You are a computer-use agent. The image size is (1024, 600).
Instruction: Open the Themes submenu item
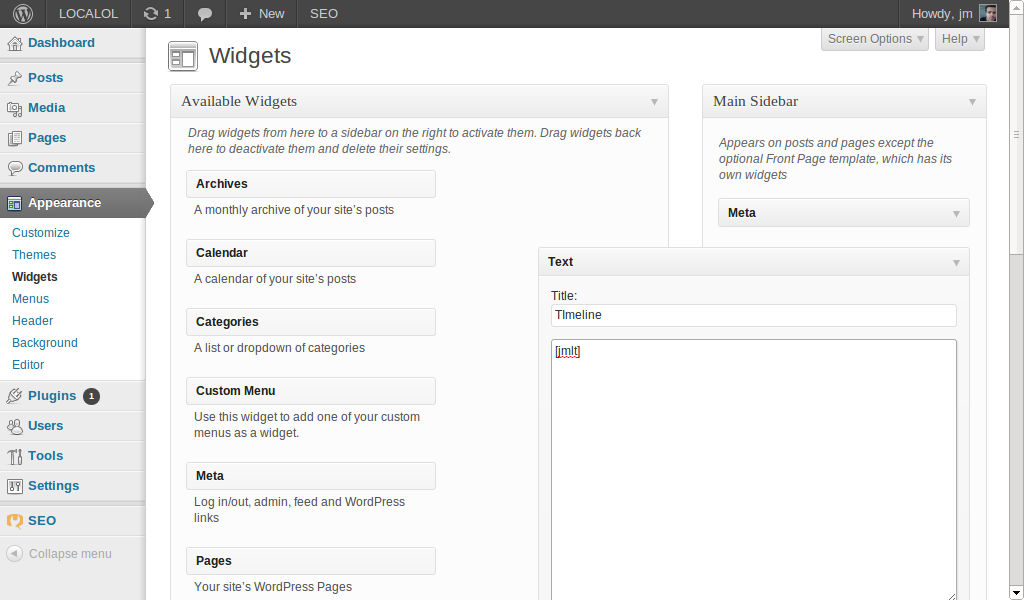pos(34,255)
